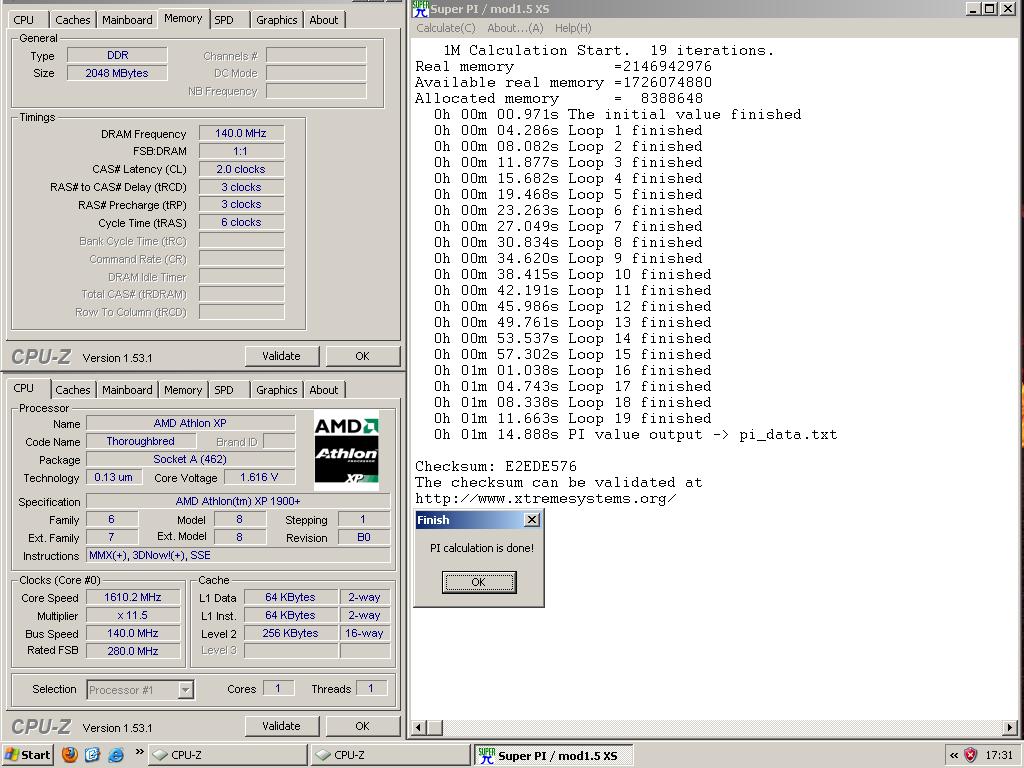
Task: Click the Start button
Action: [x=27, y=755]
